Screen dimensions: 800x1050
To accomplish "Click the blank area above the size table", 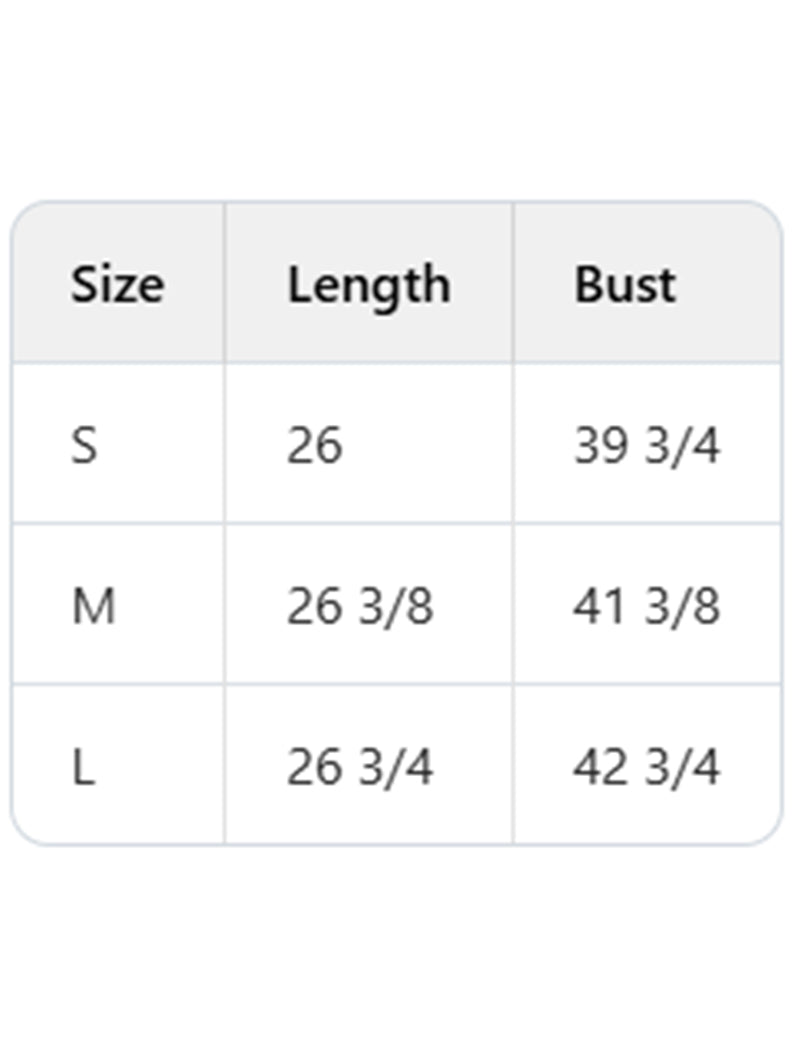I will point(400,100).
